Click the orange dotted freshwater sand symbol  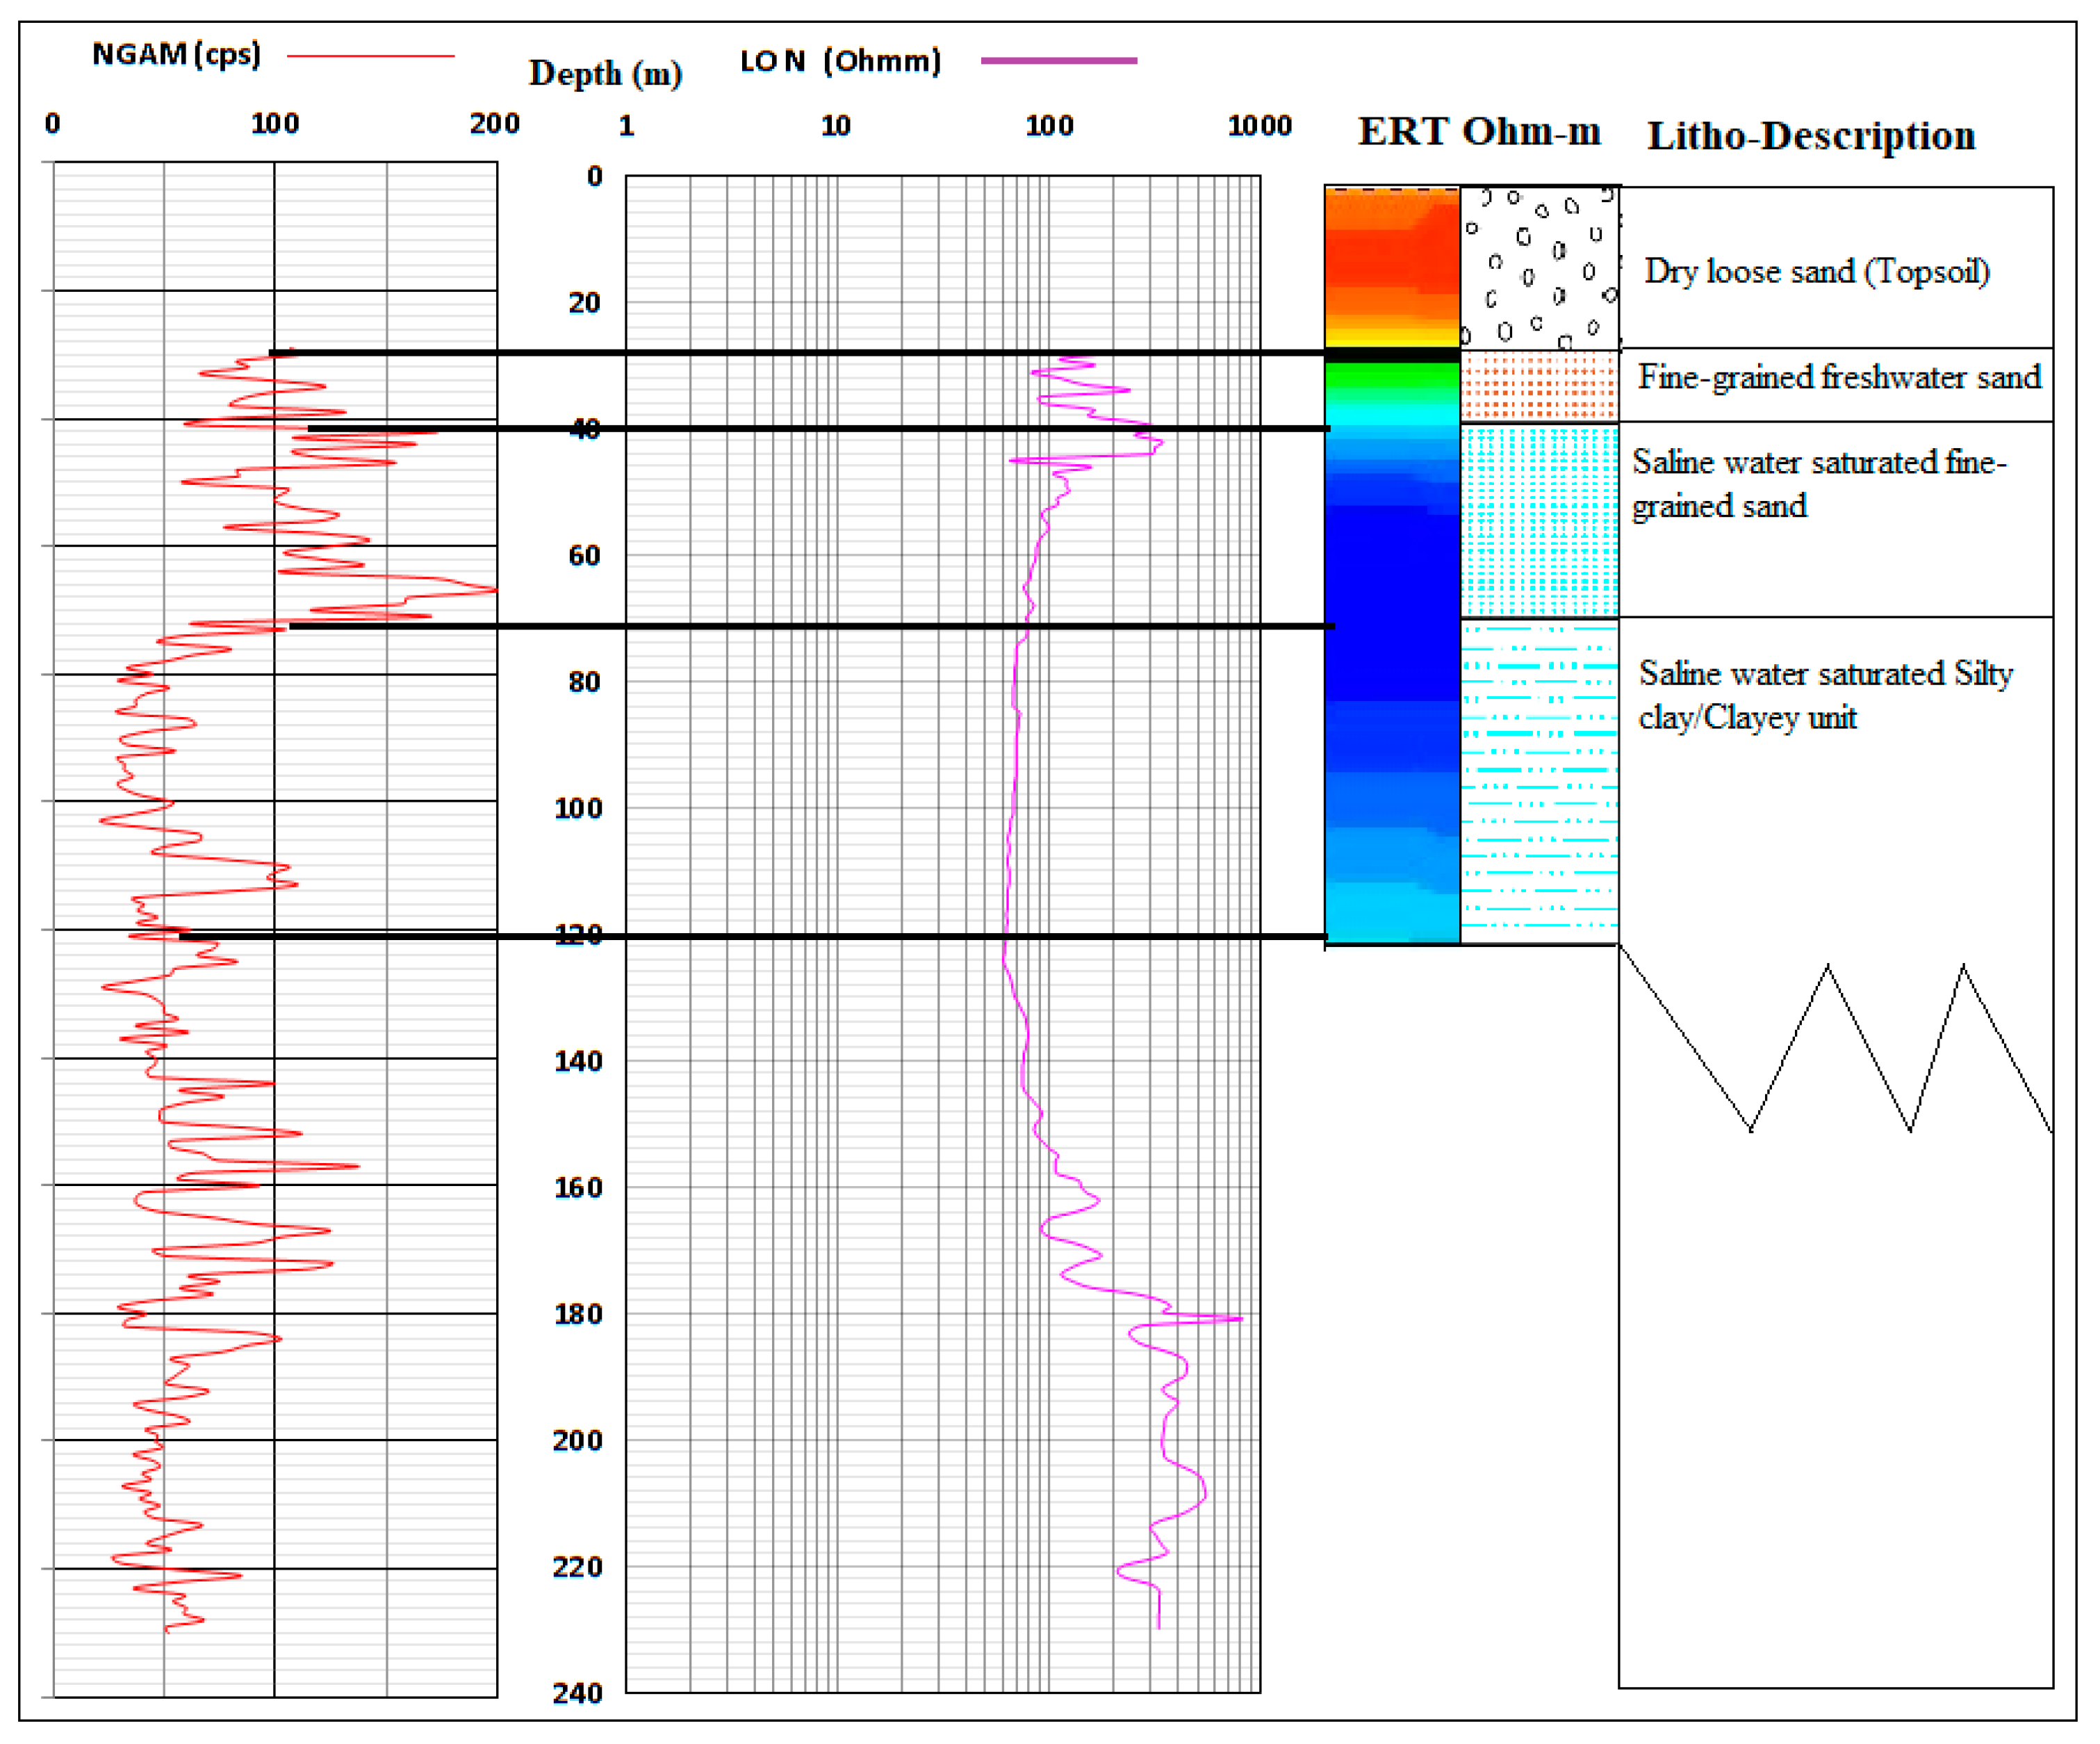[1539, 387]
